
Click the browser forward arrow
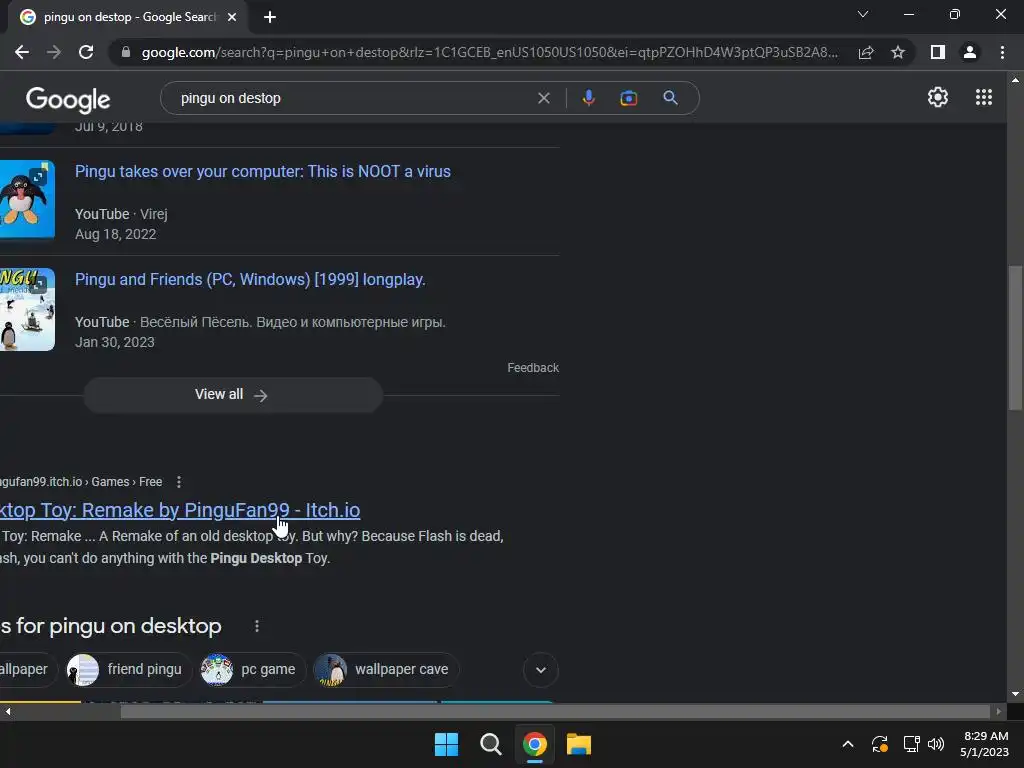[x=54, y=52]
